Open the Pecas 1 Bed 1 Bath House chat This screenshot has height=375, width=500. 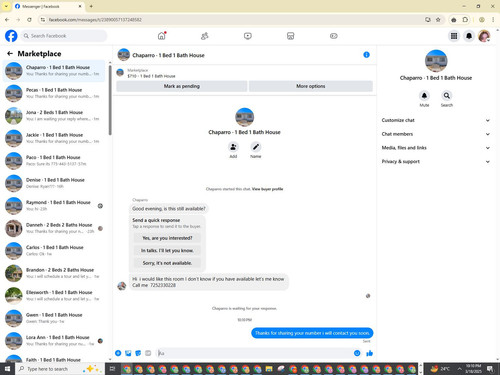[x=54, y=93]
